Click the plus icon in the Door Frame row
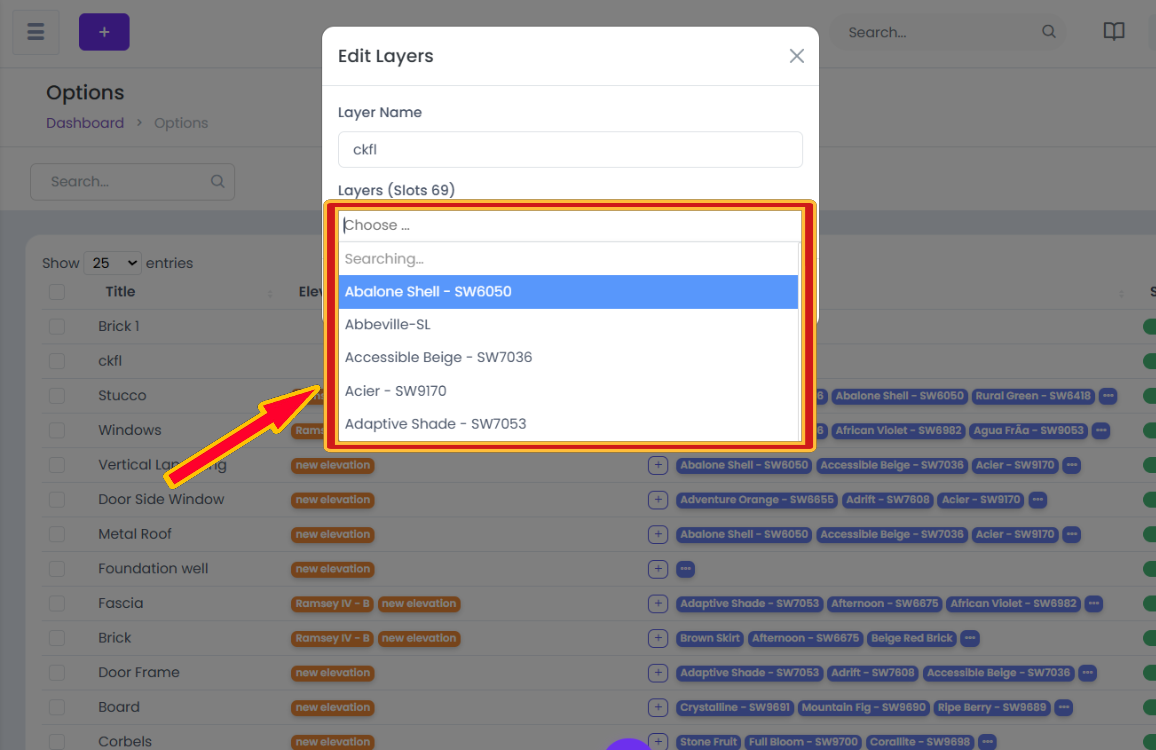 click(x=658, y=673)
